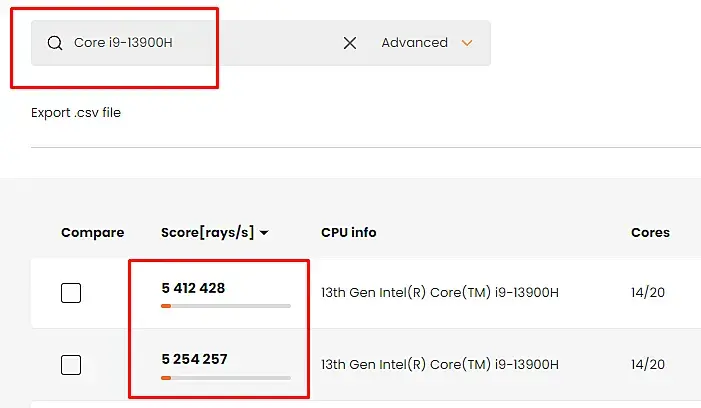Click the score bar under 5 254 257
Viewport: 701px width, 408px height.
tap(226, 378)
